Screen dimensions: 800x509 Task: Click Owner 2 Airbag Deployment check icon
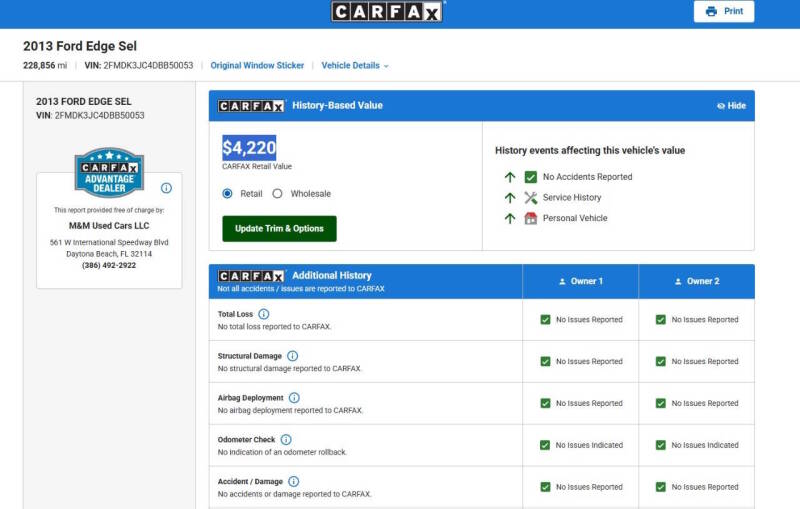coord(661,403)
